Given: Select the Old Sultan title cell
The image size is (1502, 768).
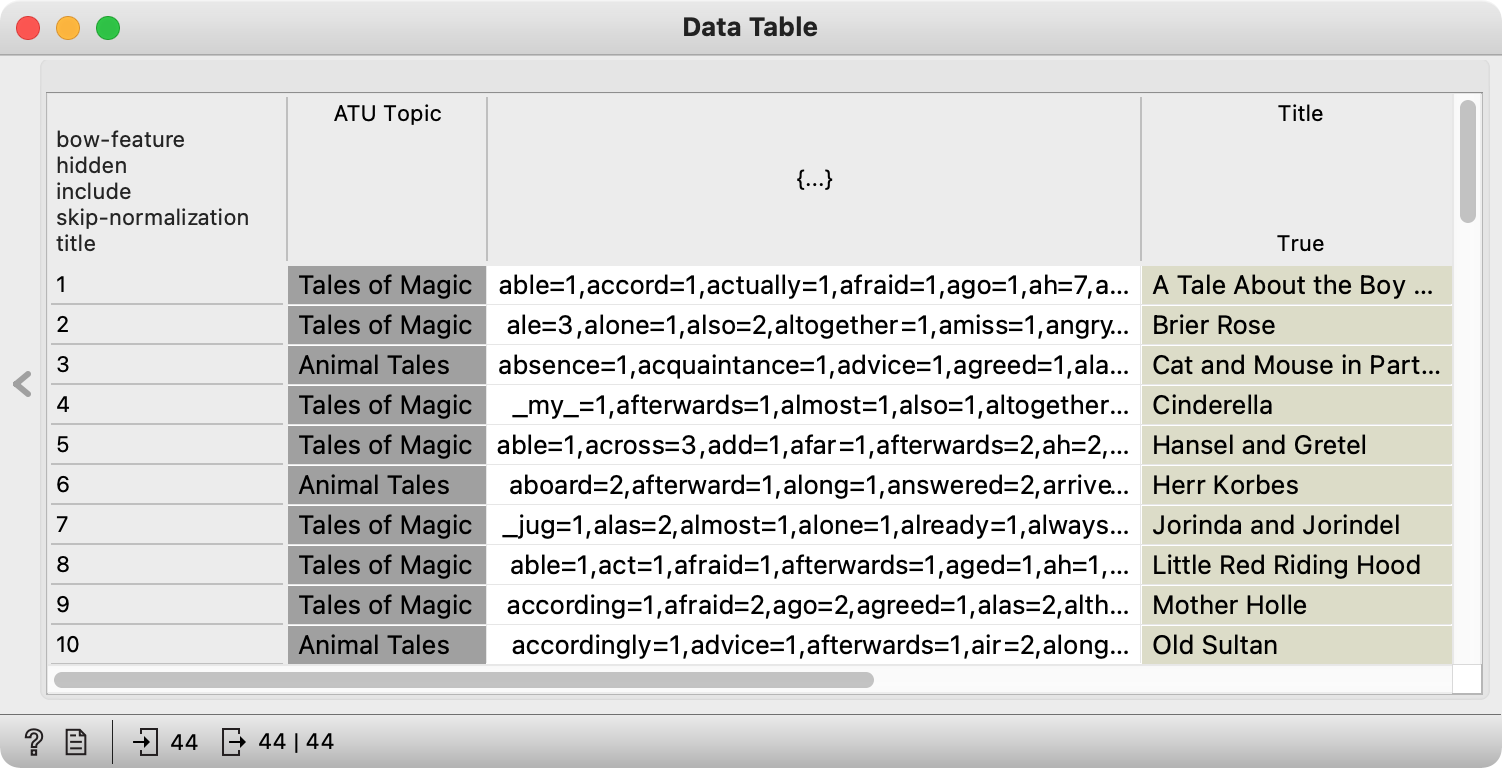Looking at the screenshot, I should coord(1297,645).
